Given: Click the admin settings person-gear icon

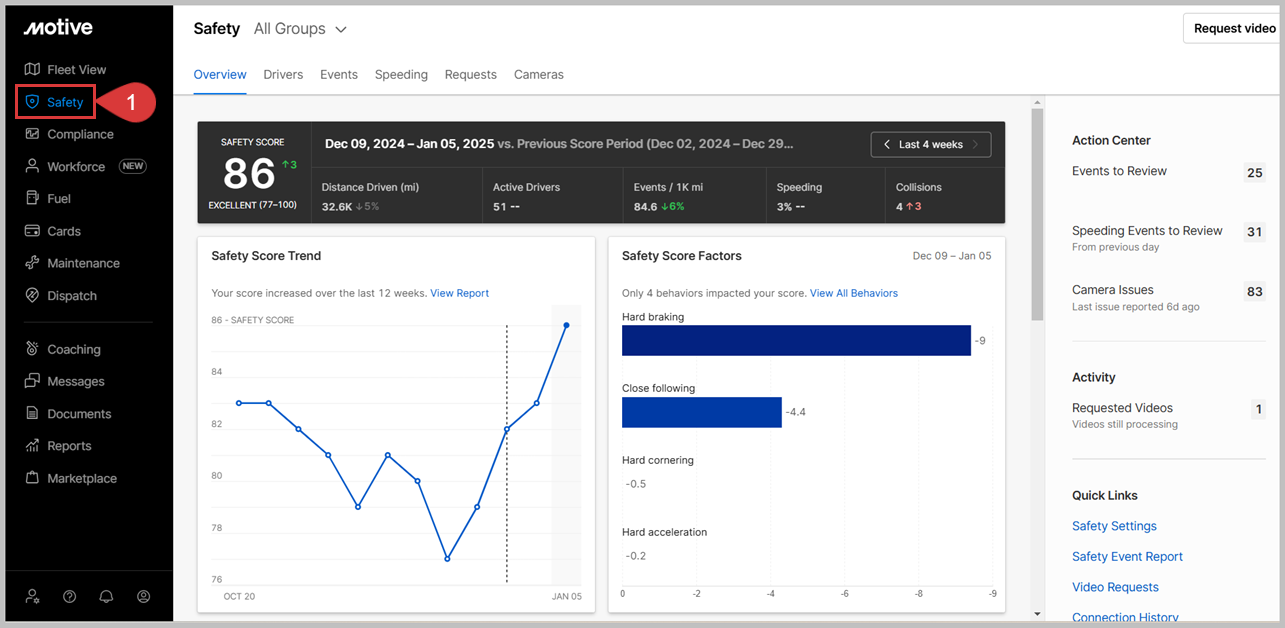Looking at the screenshot, I should (x=32, y=597).
